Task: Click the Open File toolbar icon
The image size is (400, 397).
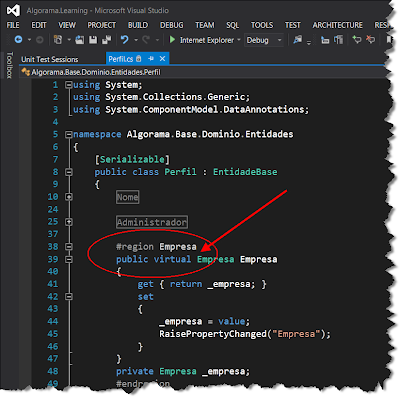Action: click(x=80, y=40)
